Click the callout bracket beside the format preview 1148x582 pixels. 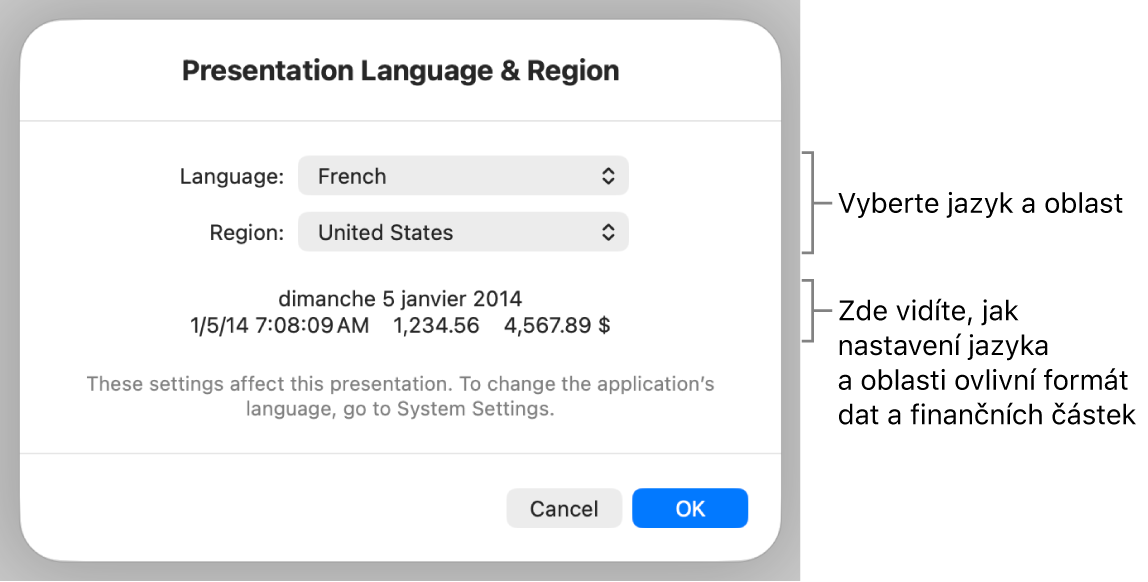(x=812, y=311)
